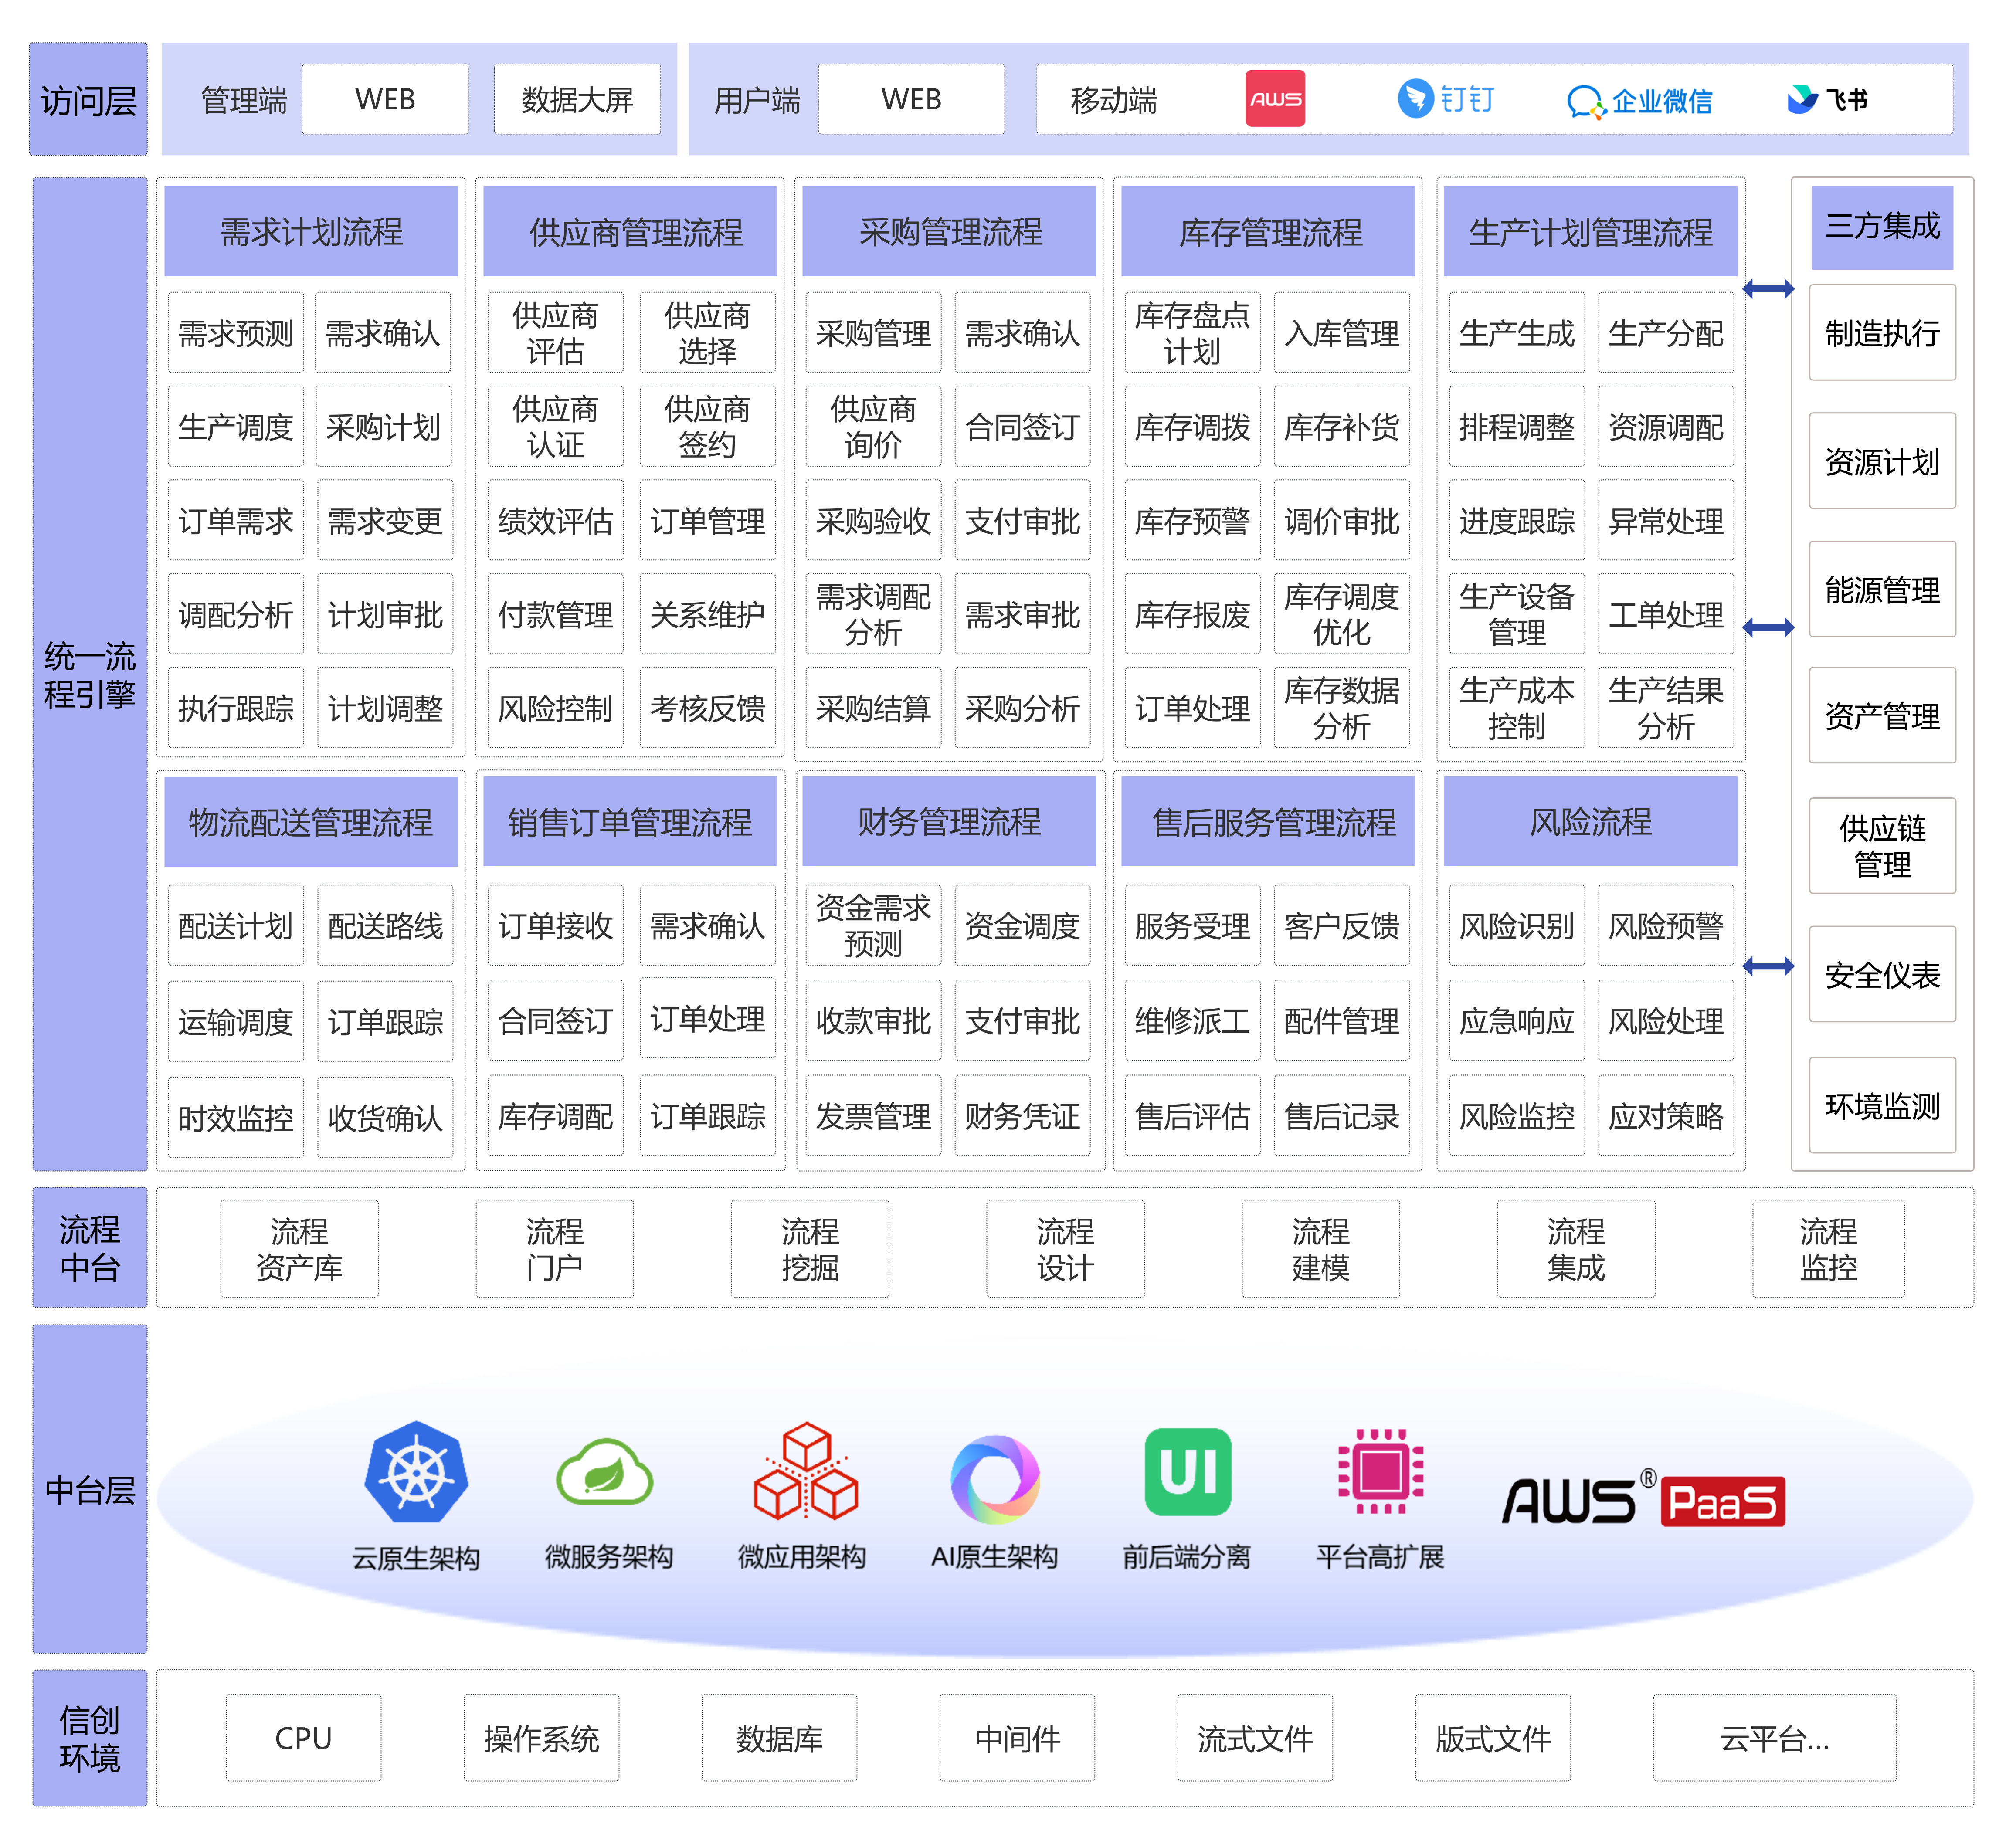2016x1837 pixels.
Task: Click the 资金需求预测 cell
Action: [873, 925]
